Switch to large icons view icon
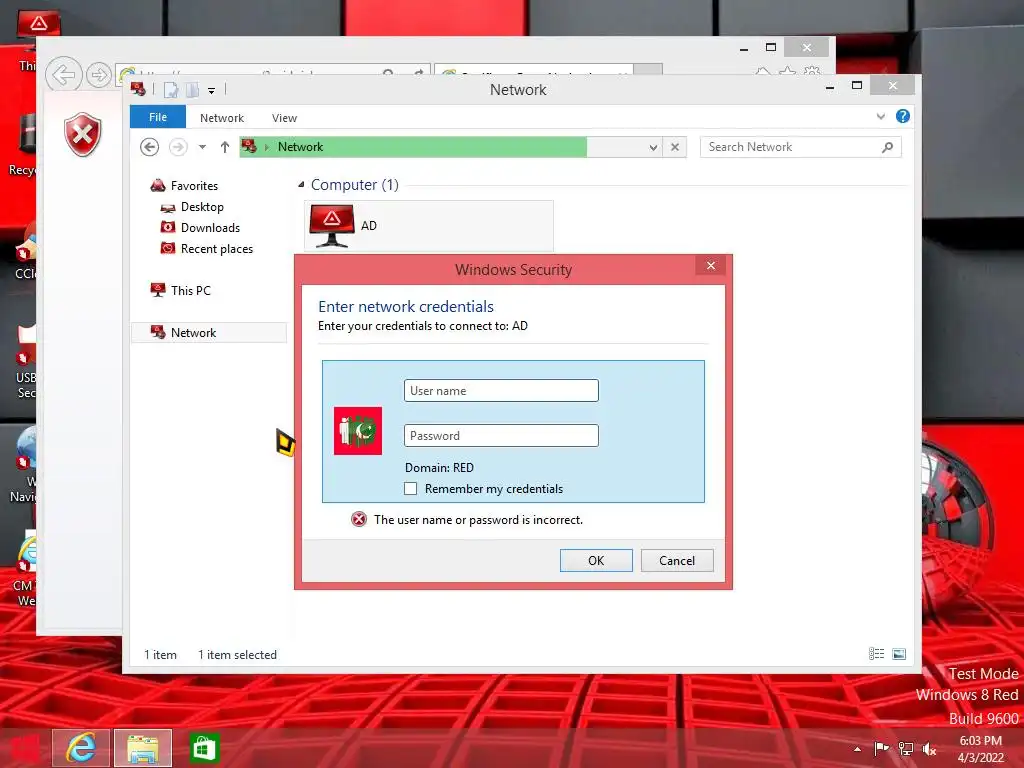The height and width of the screenshot is (768, 1024). [x=899, y=654]
